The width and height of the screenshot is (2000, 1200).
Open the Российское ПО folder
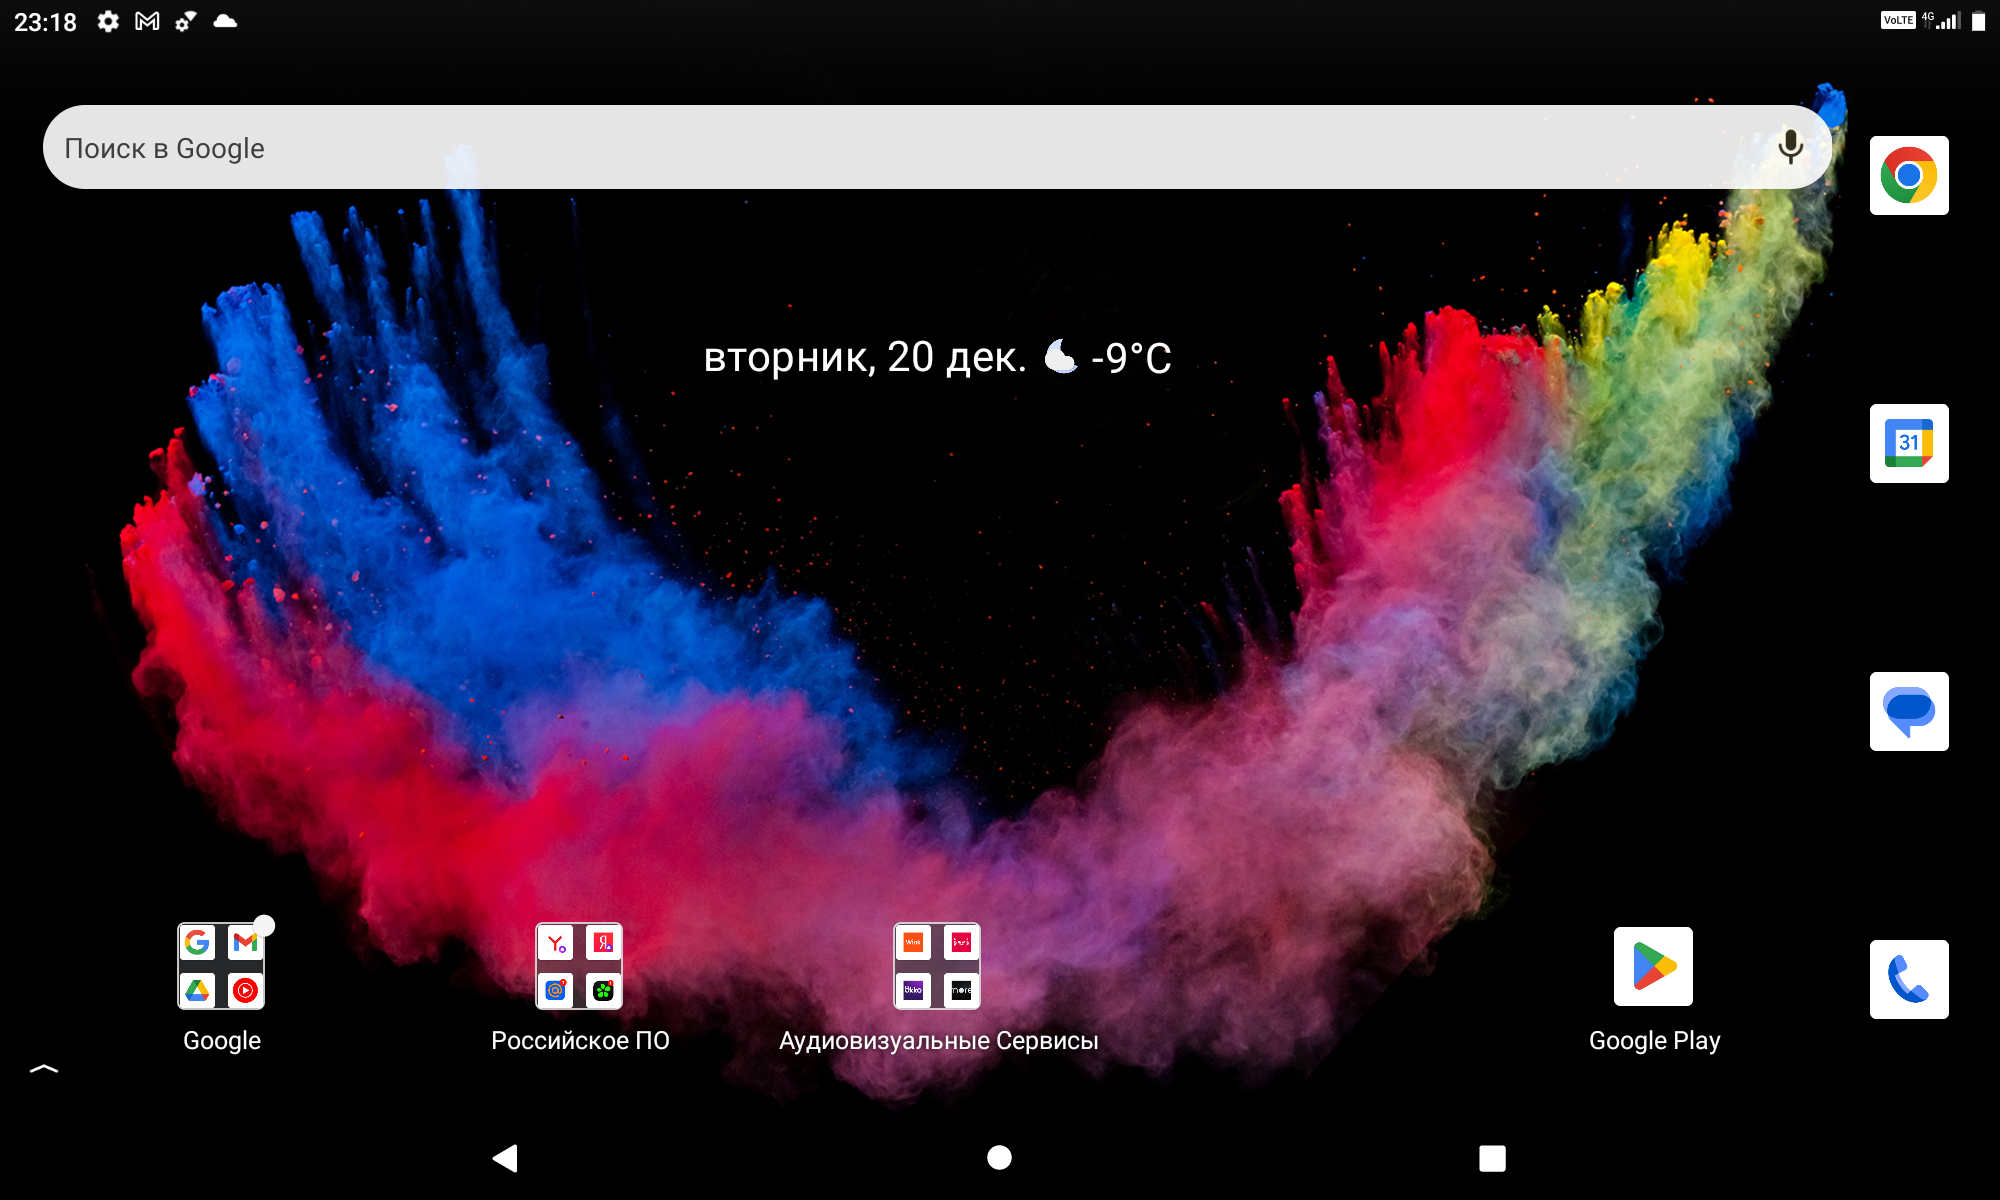[579, 967]
